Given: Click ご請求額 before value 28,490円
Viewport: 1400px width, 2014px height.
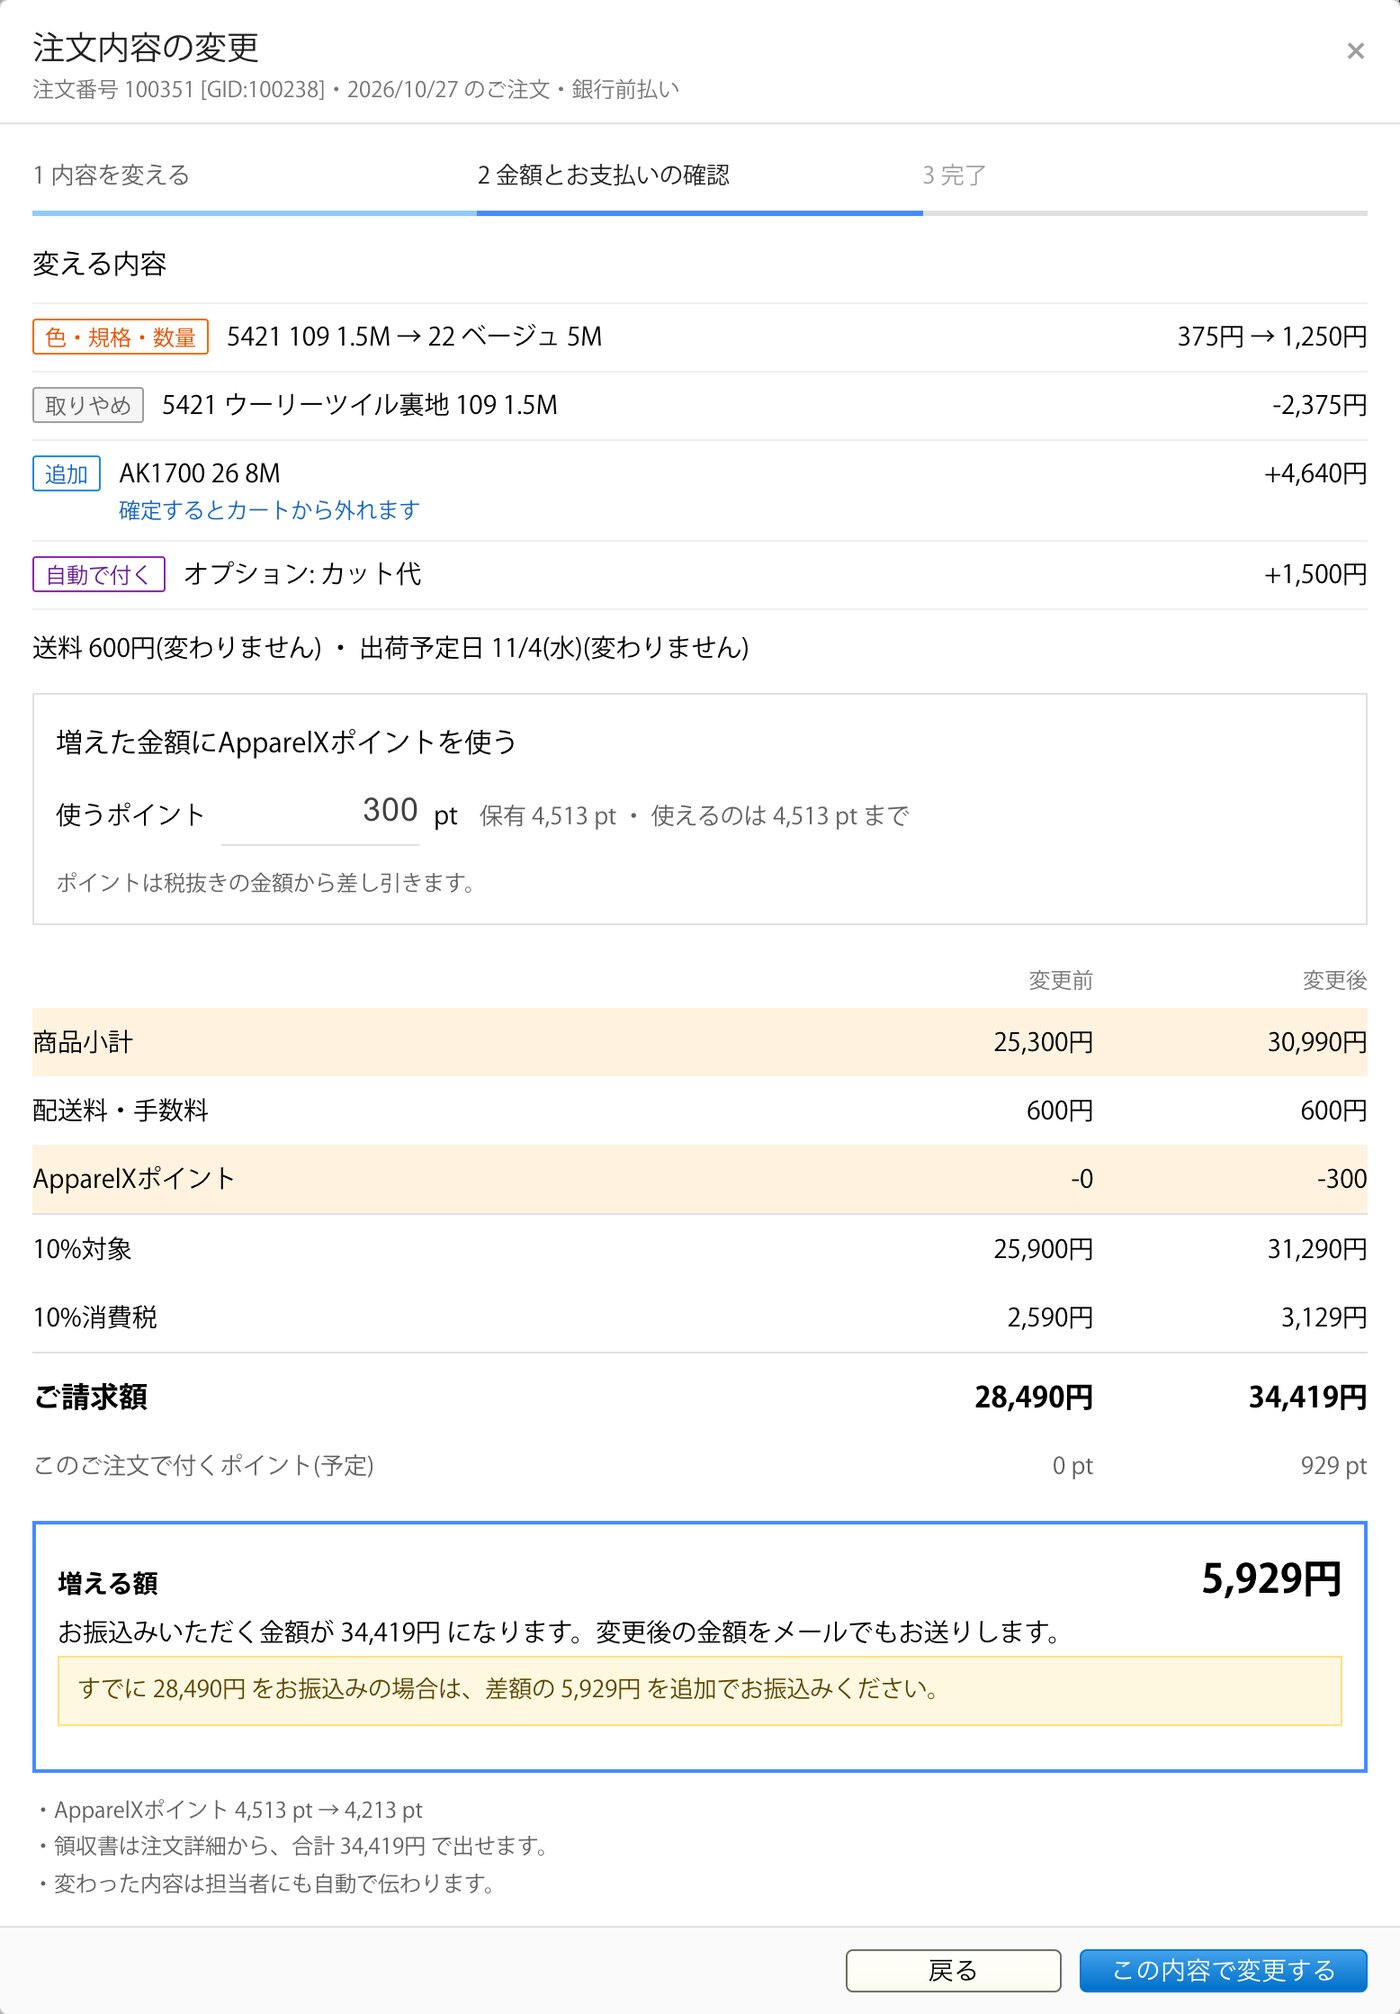Looking at the screenshot, I should [x=1034, y=1397].
